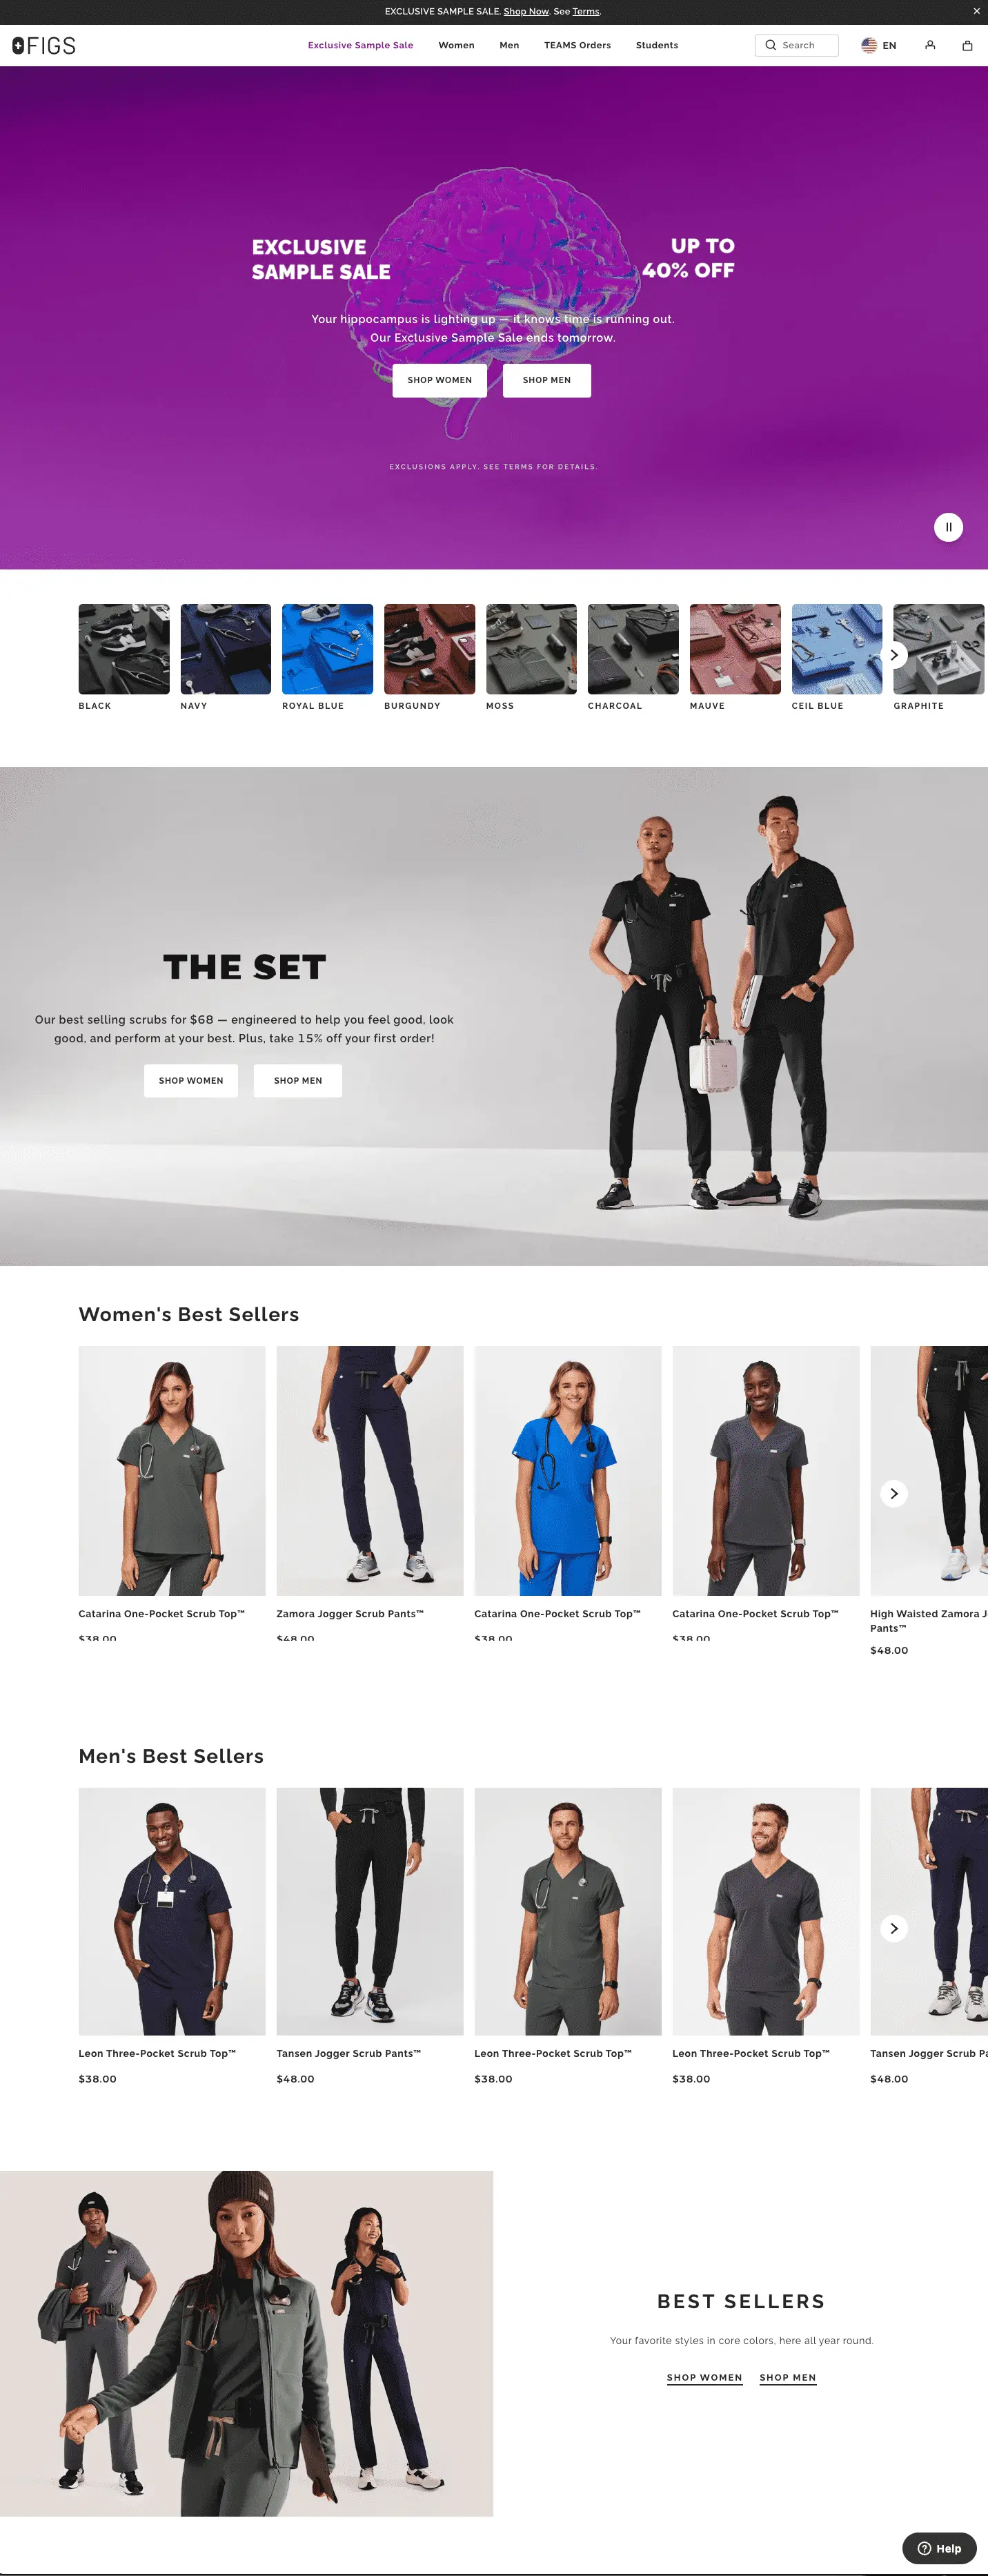988x2576 pixels.
Task: Follow the Shop Now link in top banner
Action: 526,11
